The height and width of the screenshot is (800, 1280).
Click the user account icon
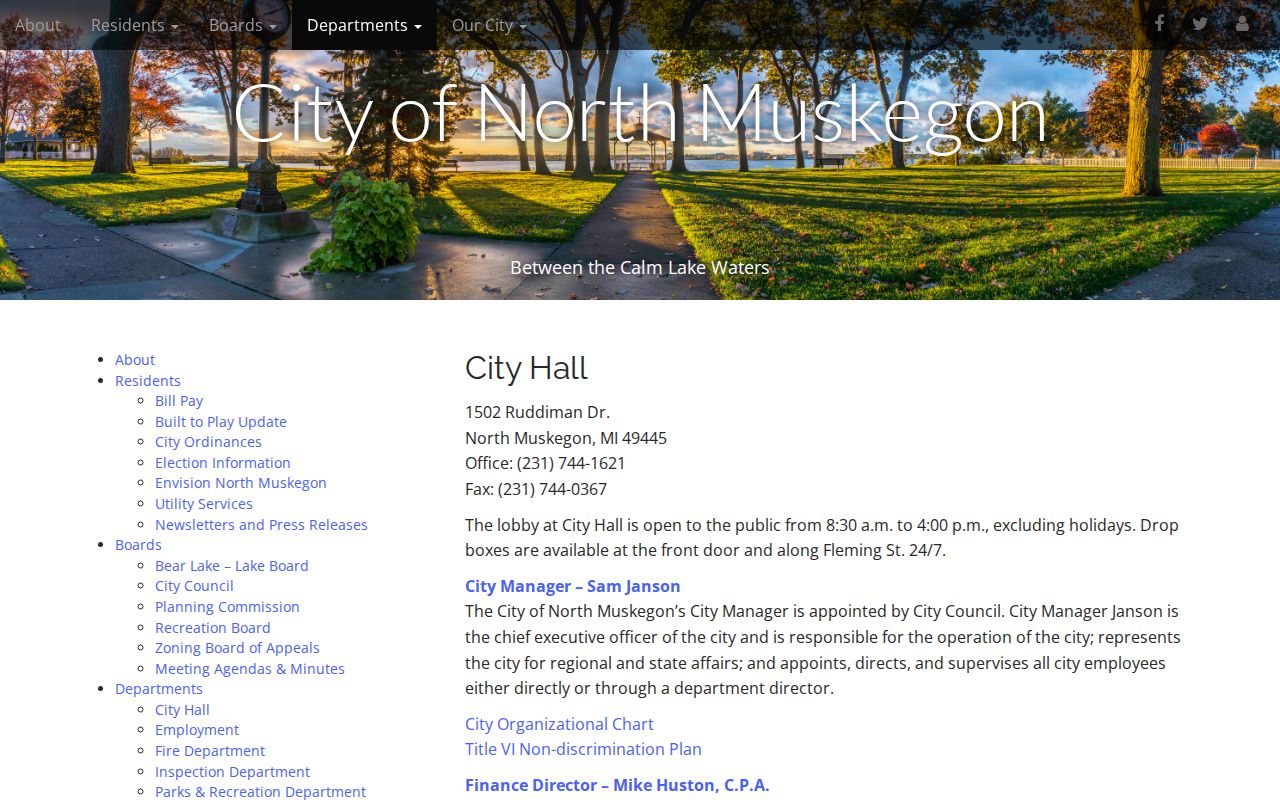pyautogui.click(x=1242, y=24)
